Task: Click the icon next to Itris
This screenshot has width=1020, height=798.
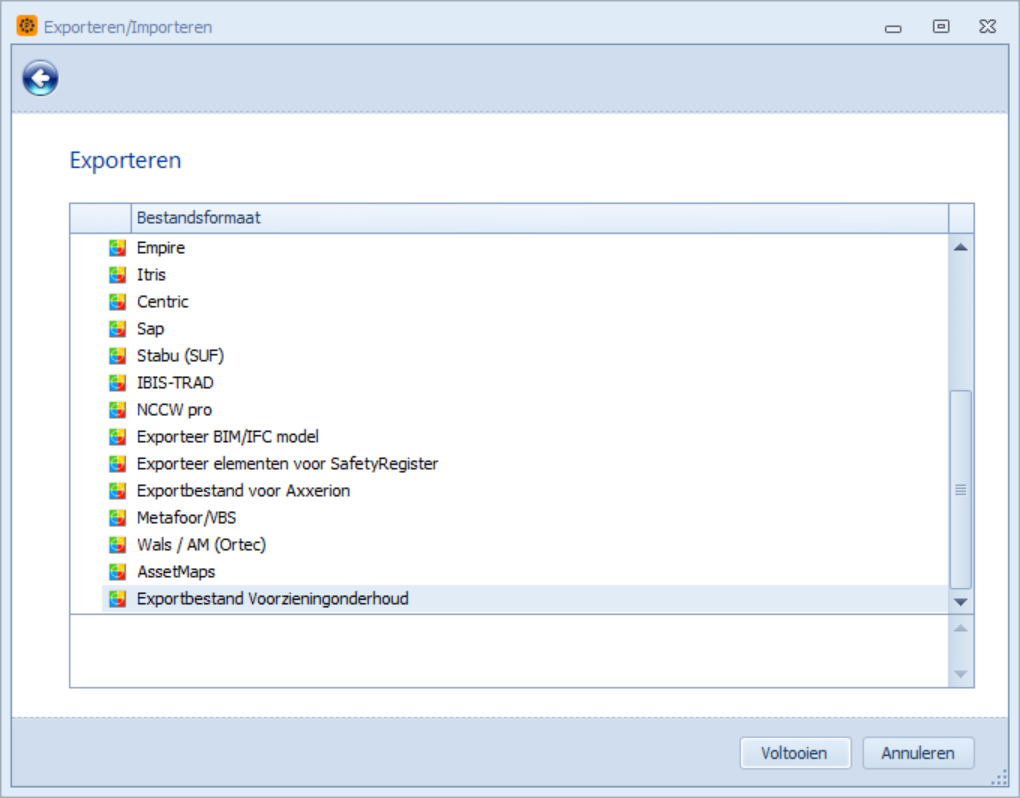Action: pyautogui.click(x=117, y=274)
